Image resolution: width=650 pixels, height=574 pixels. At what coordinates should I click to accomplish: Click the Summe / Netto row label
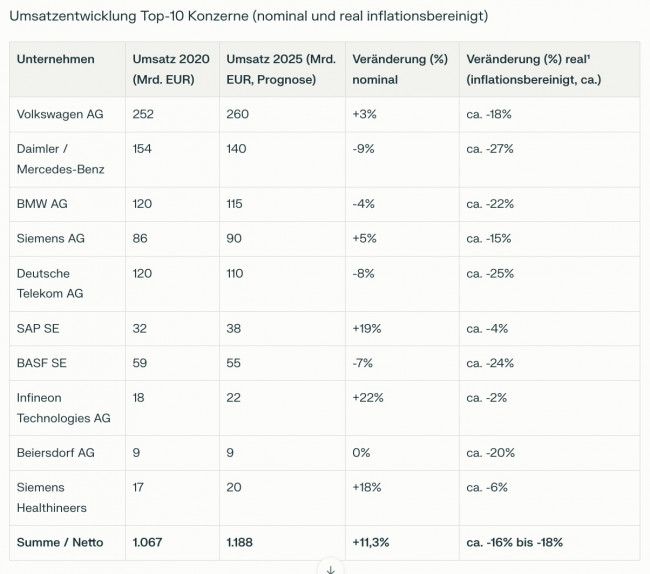[x=60, y=543]
